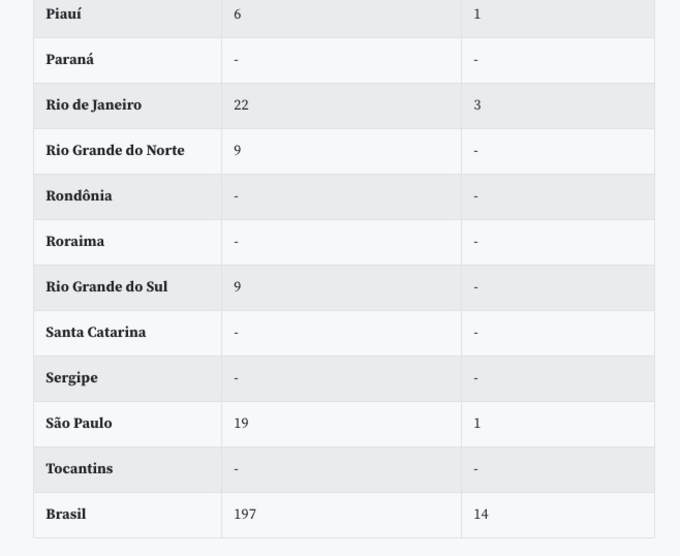Click the Santa Catarina row label
The width and height of the screenshot is (680, 556).
tap(95, 332)
